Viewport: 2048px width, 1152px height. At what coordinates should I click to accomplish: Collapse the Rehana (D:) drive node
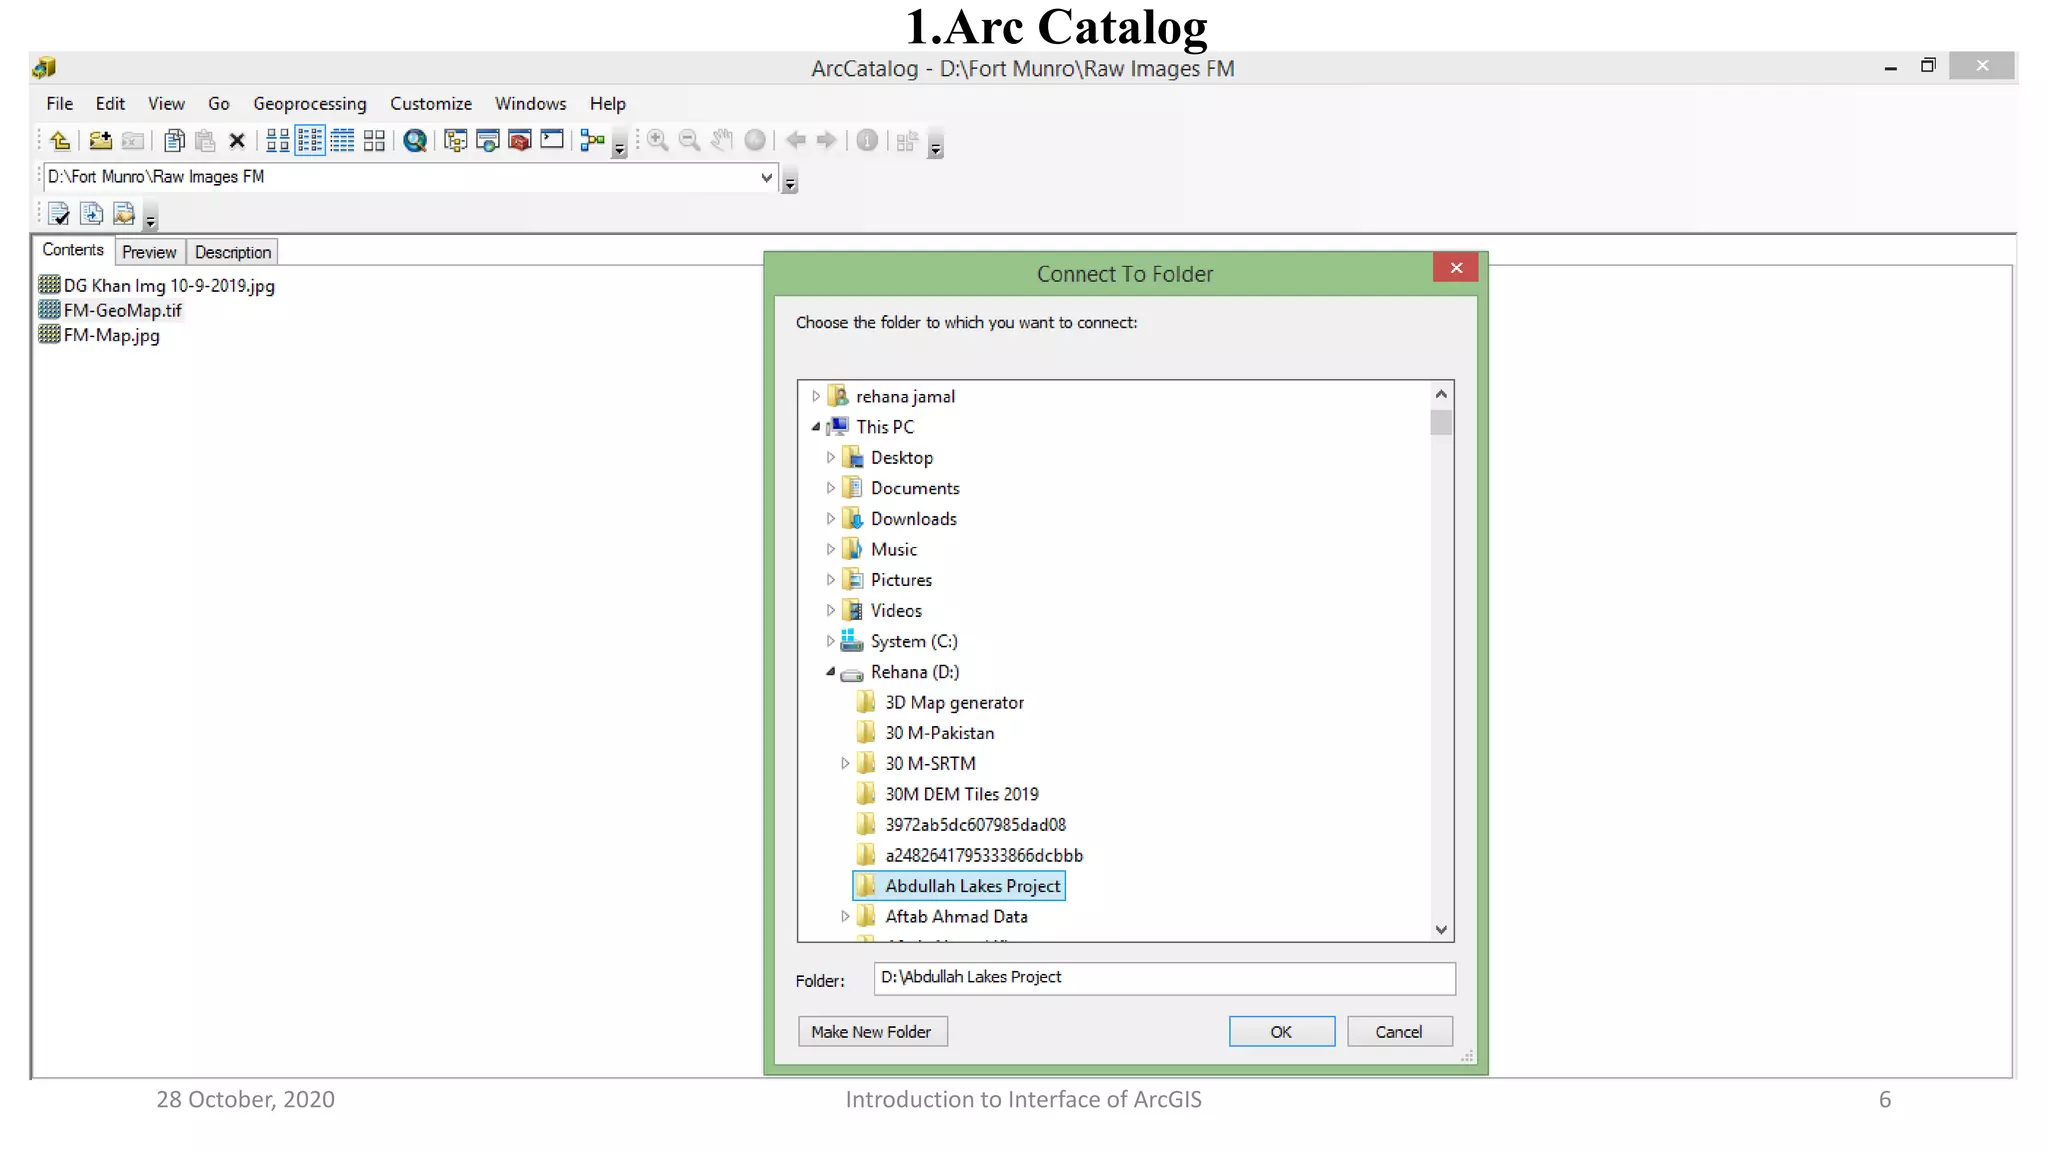click(x=830, y=672)
